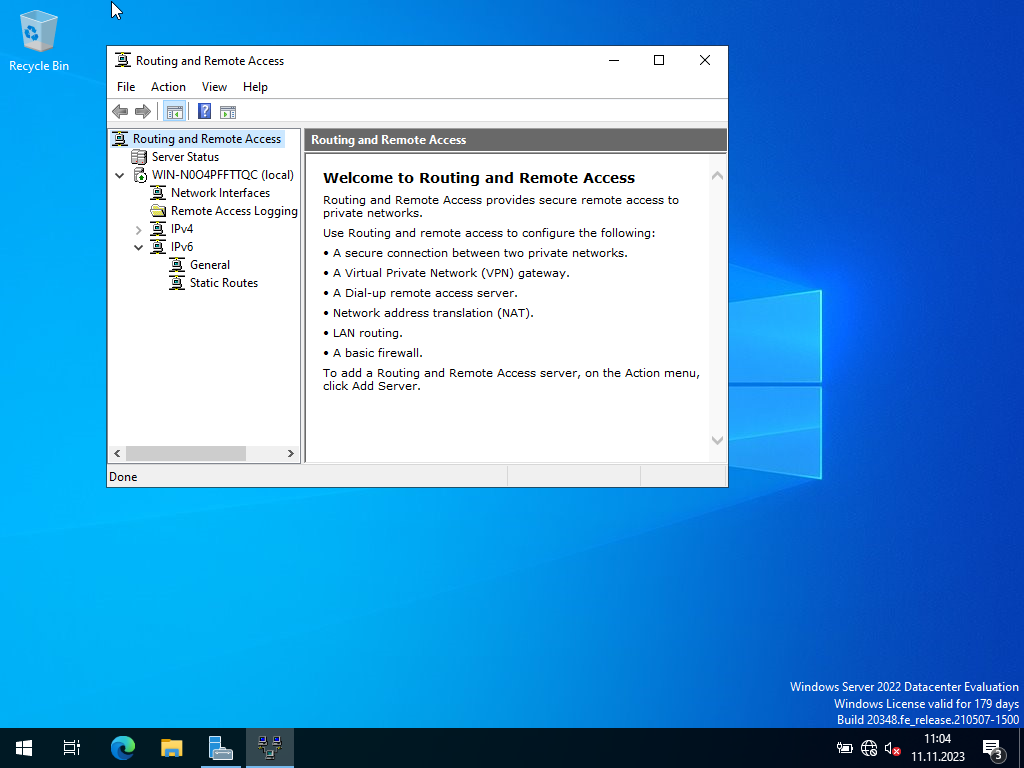Click the tree pane horizontal scrollbar thumb

click(x=185, y=453)
